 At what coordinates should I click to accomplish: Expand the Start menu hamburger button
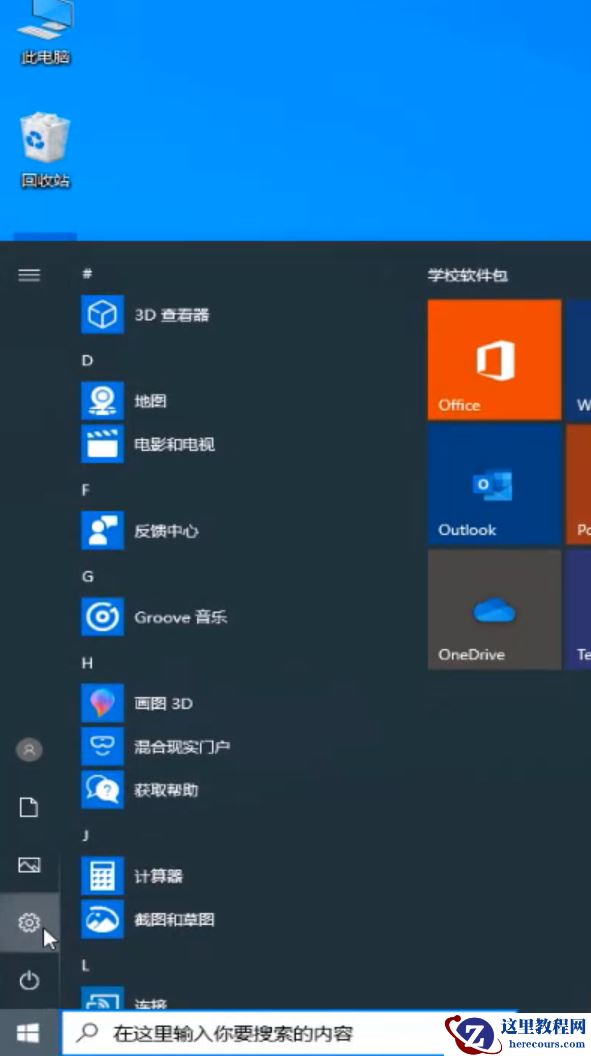pos(29,275)
